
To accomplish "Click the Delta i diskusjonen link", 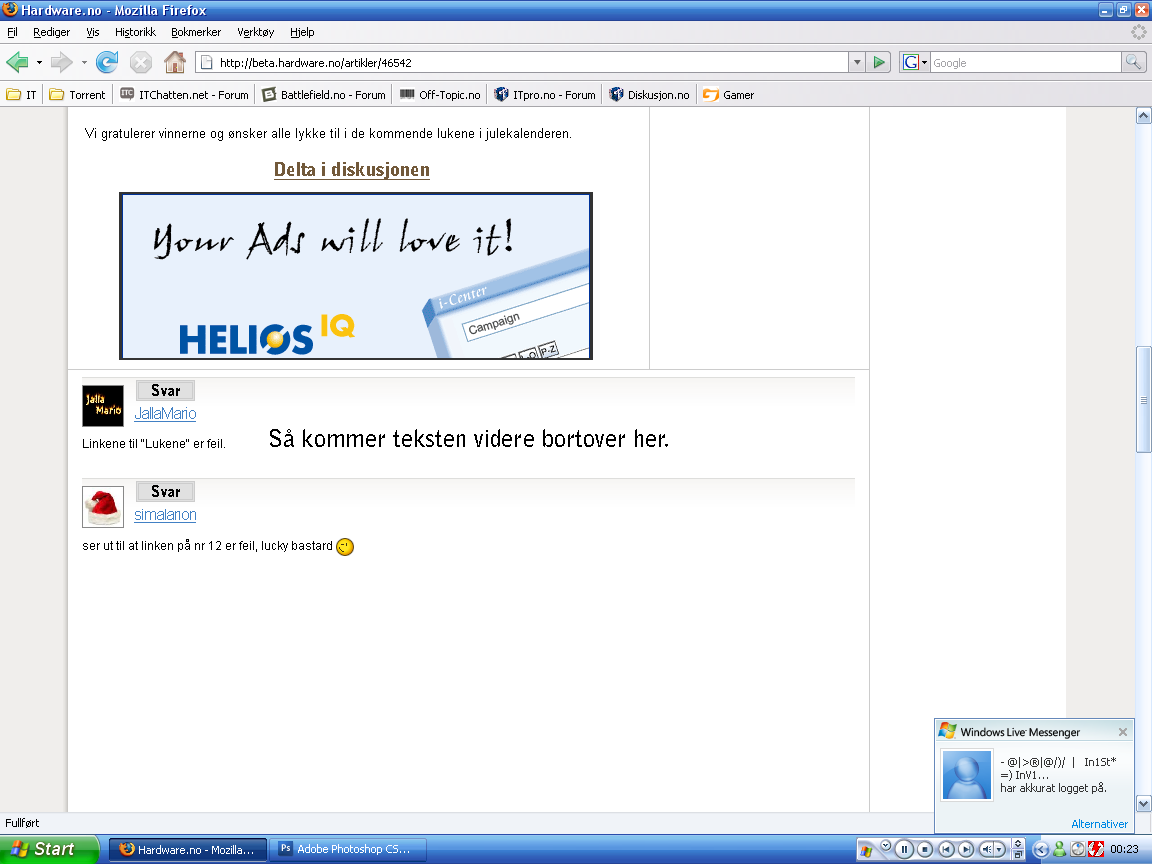I will (x=352, y=170).
